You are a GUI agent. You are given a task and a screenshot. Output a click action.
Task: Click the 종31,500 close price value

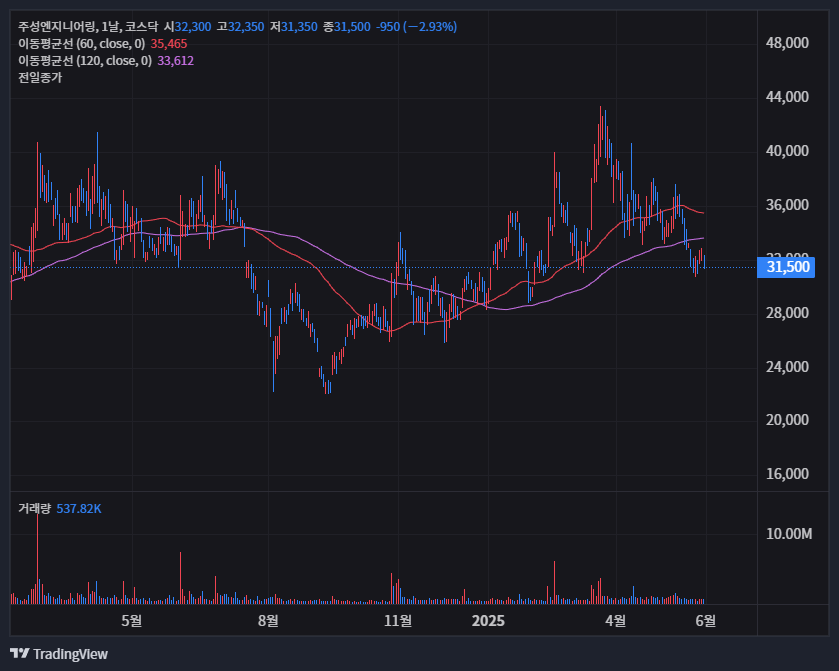(x=347, y=27)
